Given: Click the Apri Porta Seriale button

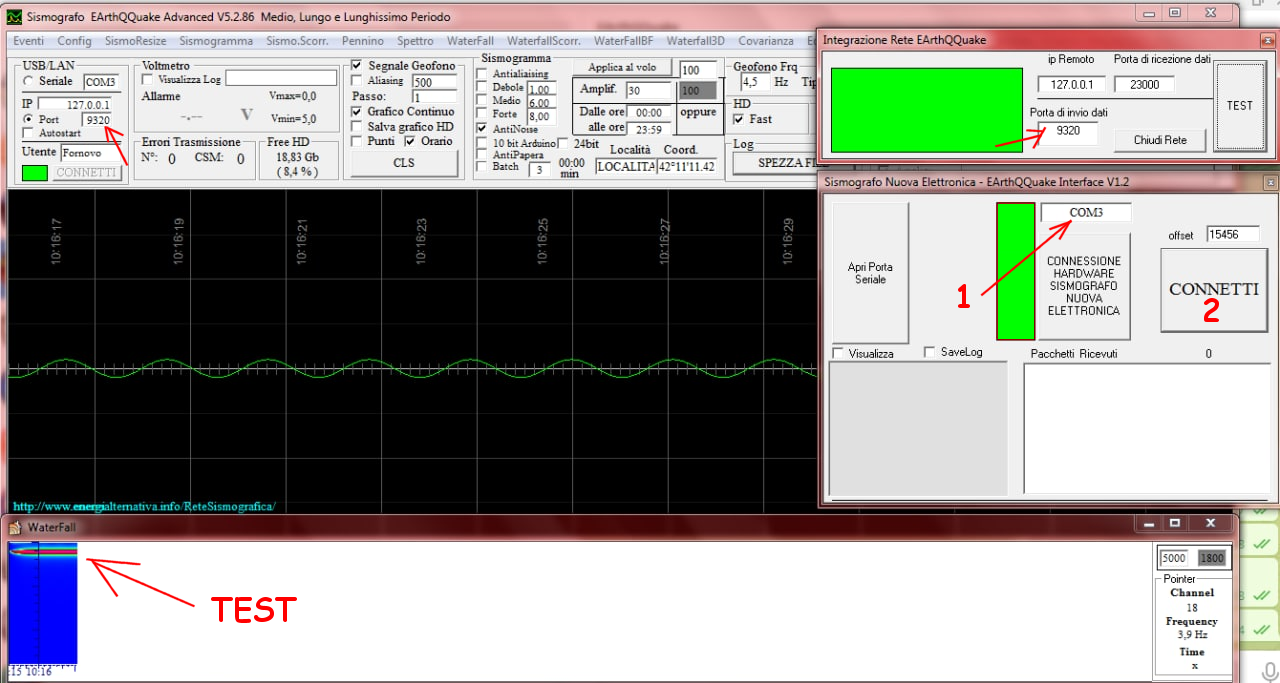Looking at the screenshot, I should pos(871,273).
